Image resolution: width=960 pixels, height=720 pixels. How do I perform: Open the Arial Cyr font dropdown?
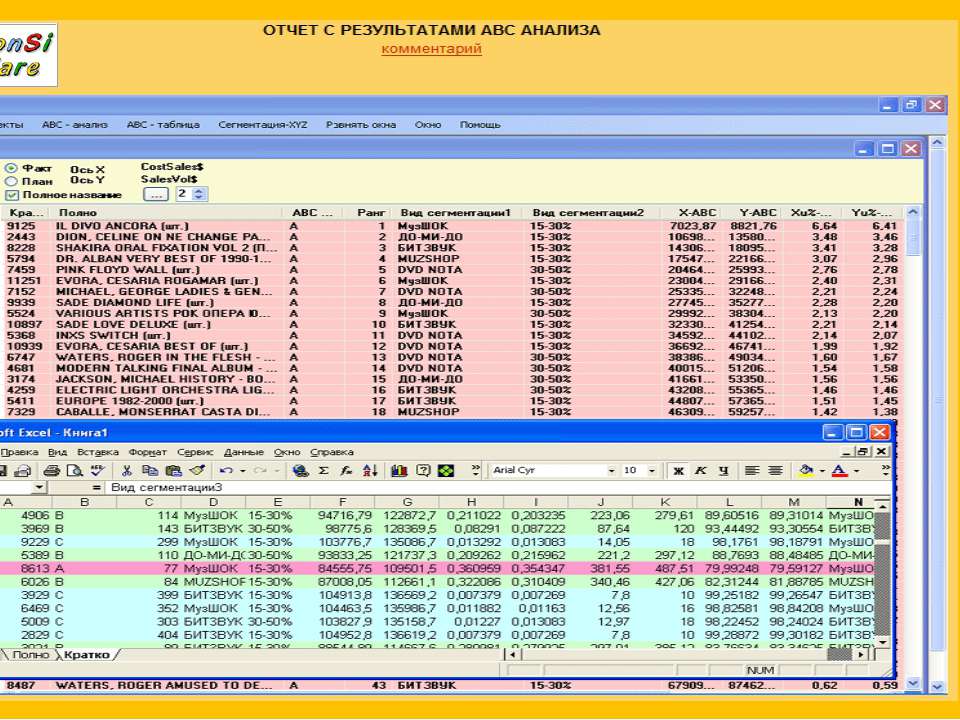tap(611, 470)
